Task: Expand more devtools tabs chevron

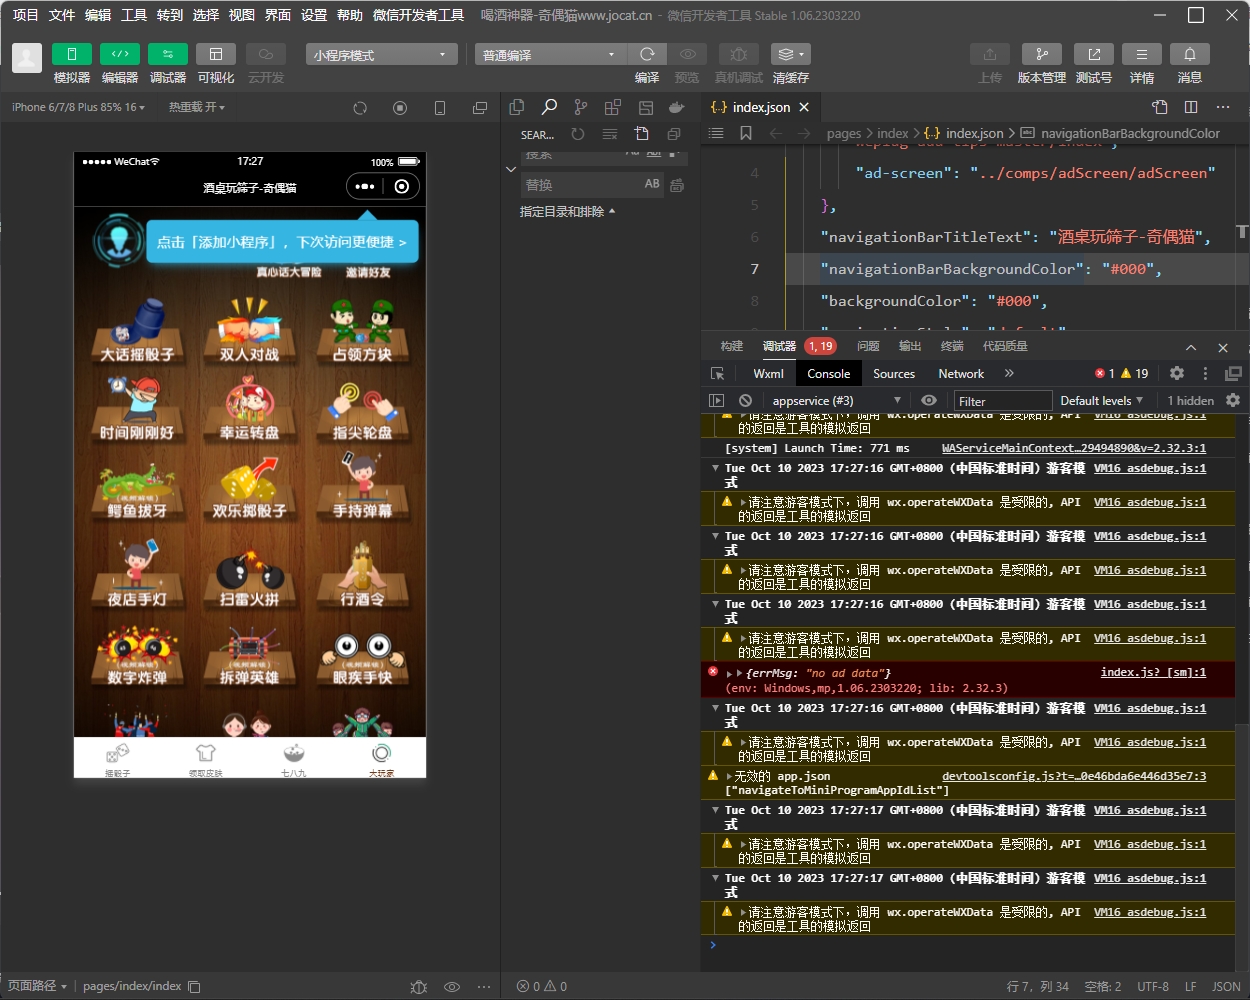Action: coord(1009,373)
